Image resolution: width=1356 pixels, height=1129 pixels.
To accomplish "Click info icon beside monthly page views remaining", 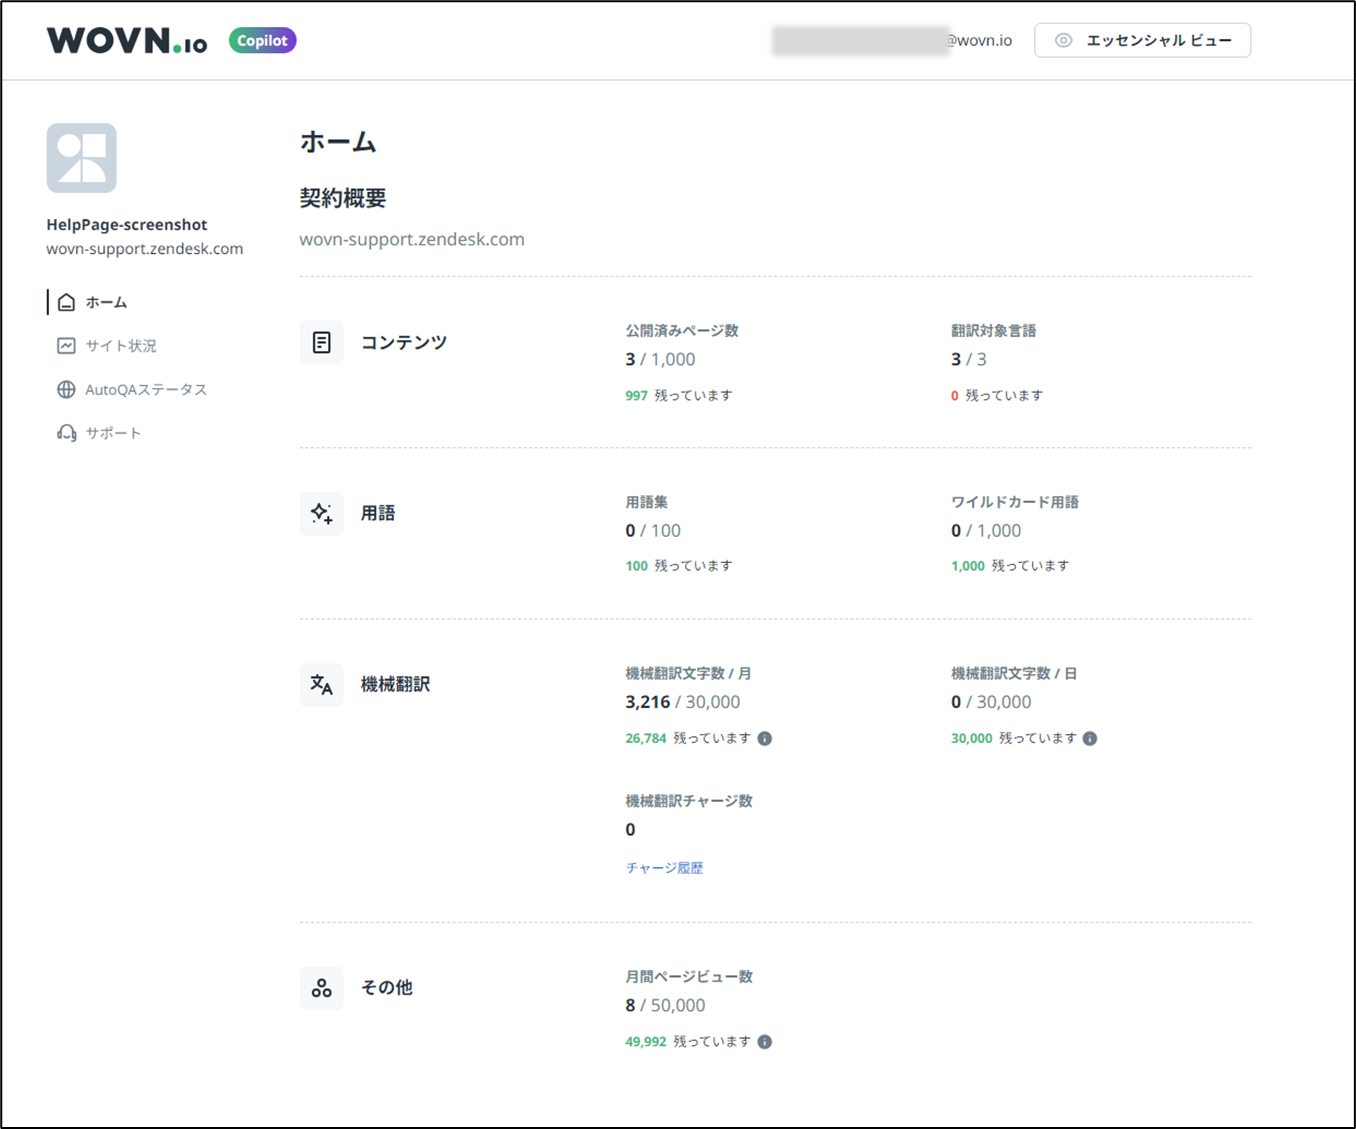I will (765, 1042).
